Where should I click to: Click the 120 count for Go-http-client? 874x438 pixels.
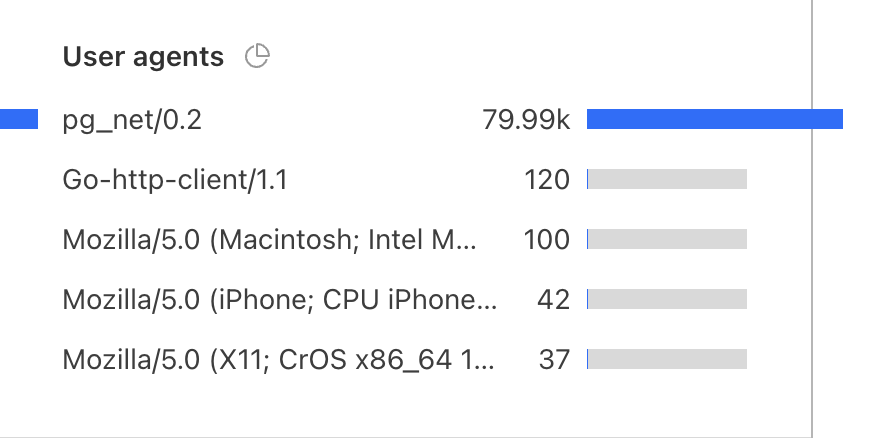[546, 180]
